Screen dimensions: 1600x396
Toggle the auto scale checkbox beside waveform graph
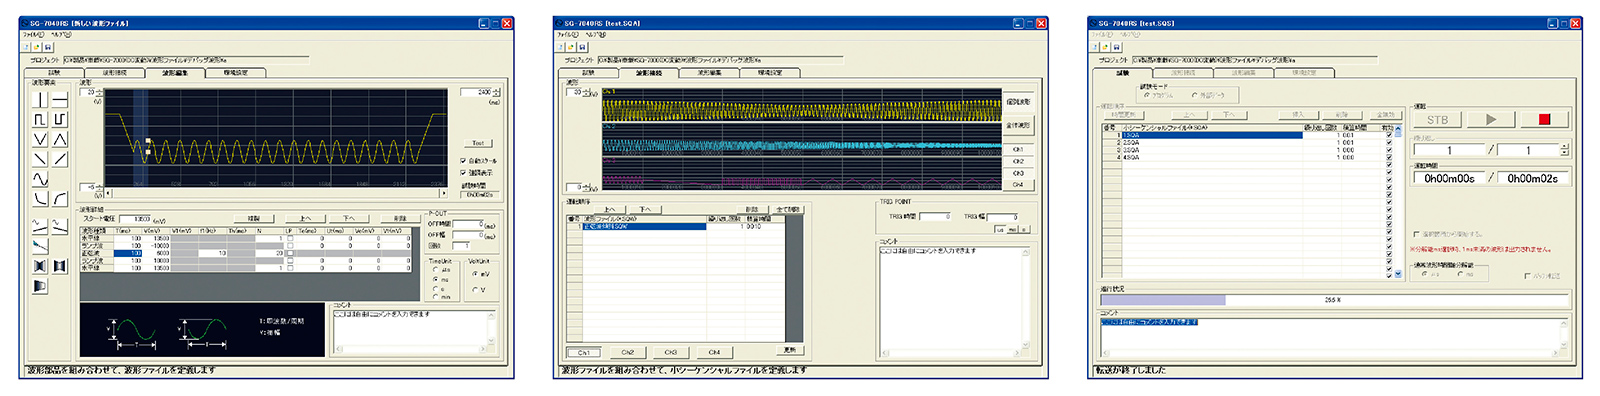pyautogui.click(x=464, y=160)
